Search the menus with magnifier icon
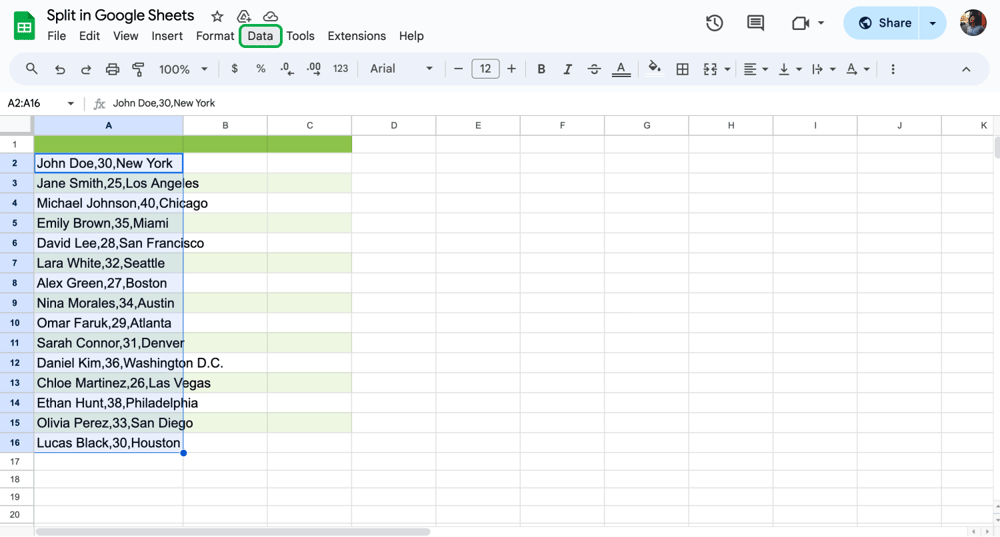This screenshot has width=1000, height=537. click(32, 69)
